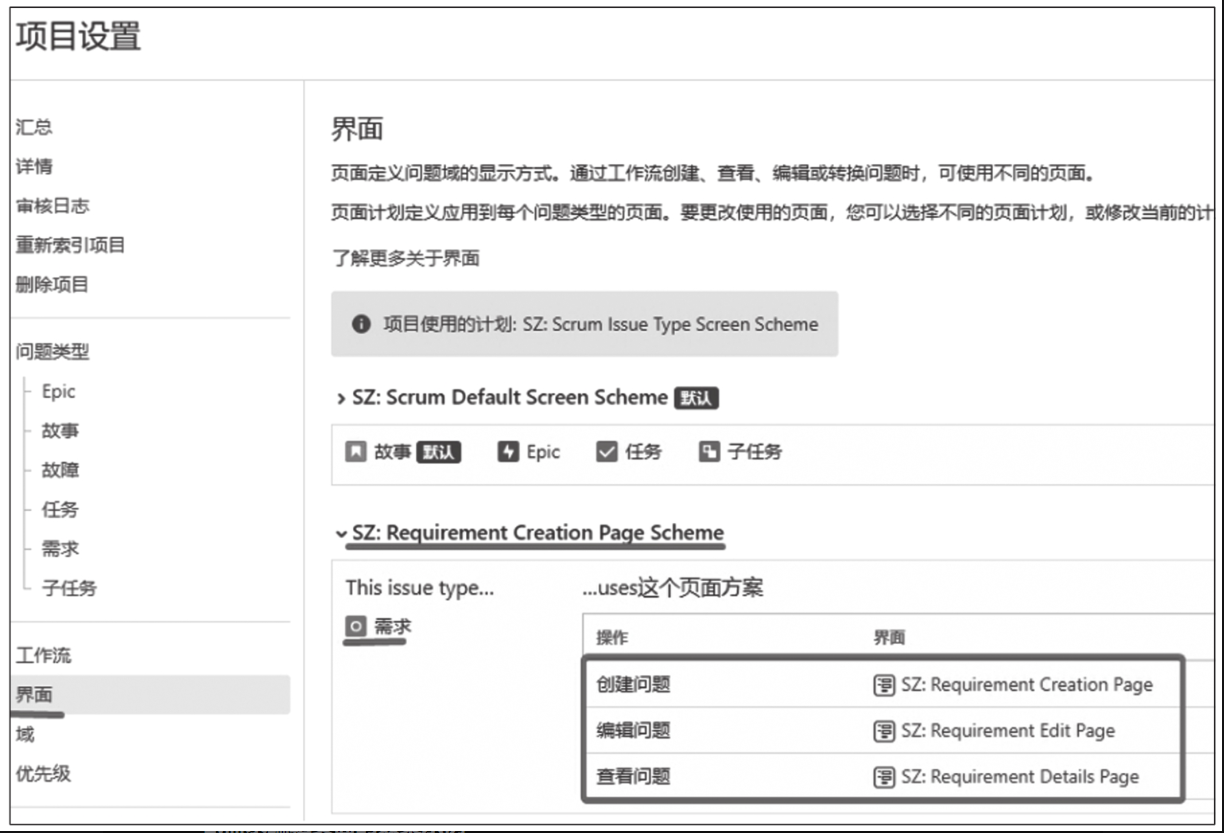1224x833 pixels.
Task: Open 汇总 in the sidebar
Action: tap(34, 127)
